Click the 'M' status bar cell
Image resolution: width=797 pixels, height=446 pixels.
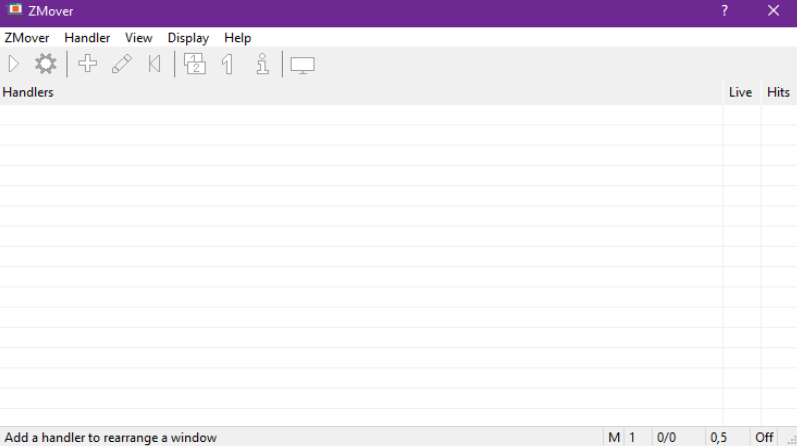614,437
